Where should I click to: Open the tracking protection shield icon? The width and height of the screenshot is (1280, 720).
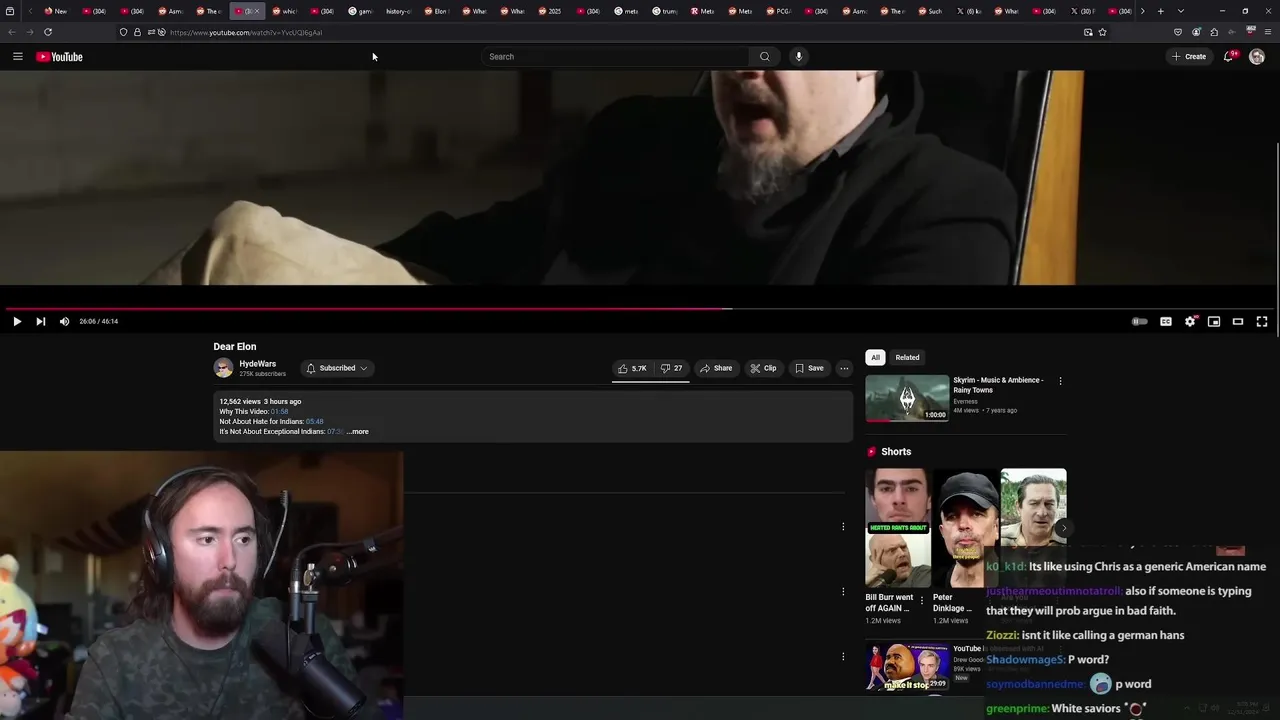point(123,32)
